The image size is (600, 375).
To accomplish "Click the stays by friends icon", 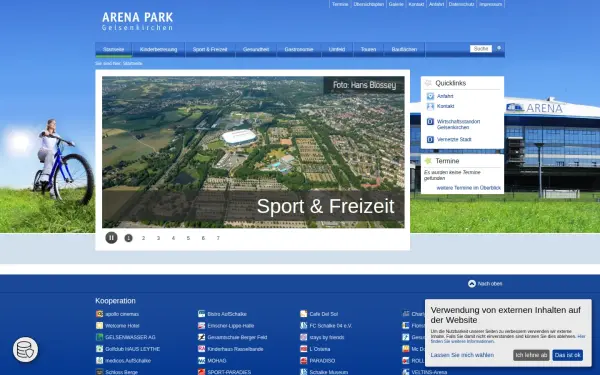I will point(304,337).
